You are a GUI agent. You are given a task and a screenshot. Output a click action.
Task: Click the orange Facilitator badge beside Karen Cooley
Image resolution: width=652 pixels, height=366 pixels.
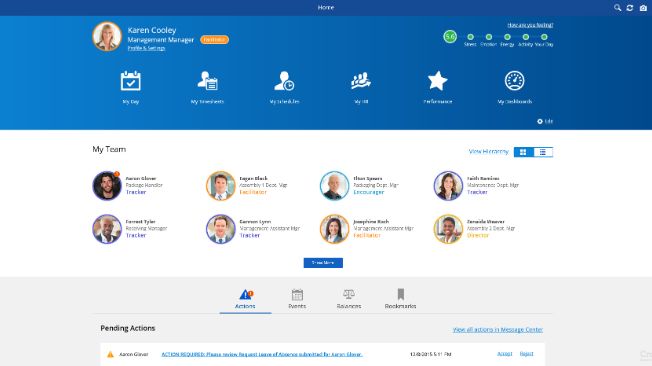point(215,40)
